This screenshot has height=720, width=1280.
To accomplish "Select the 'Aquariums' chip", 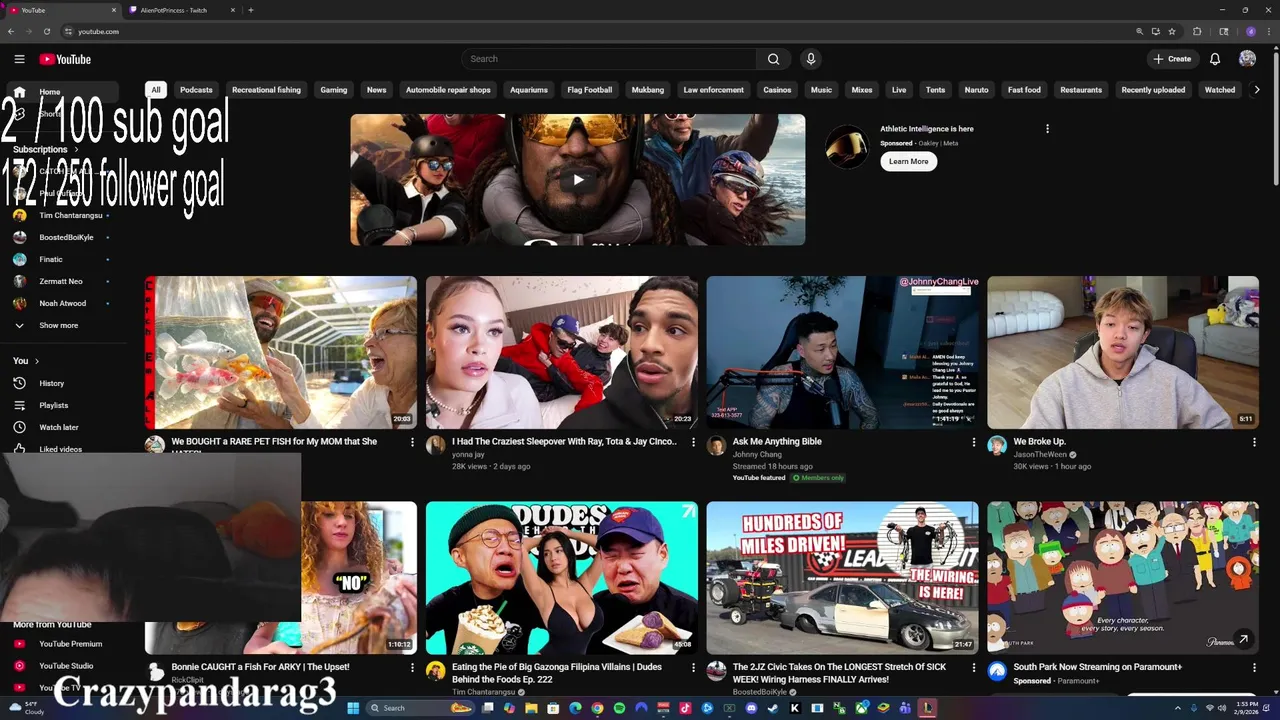I will pyautogui.click(x=529, y=90).
